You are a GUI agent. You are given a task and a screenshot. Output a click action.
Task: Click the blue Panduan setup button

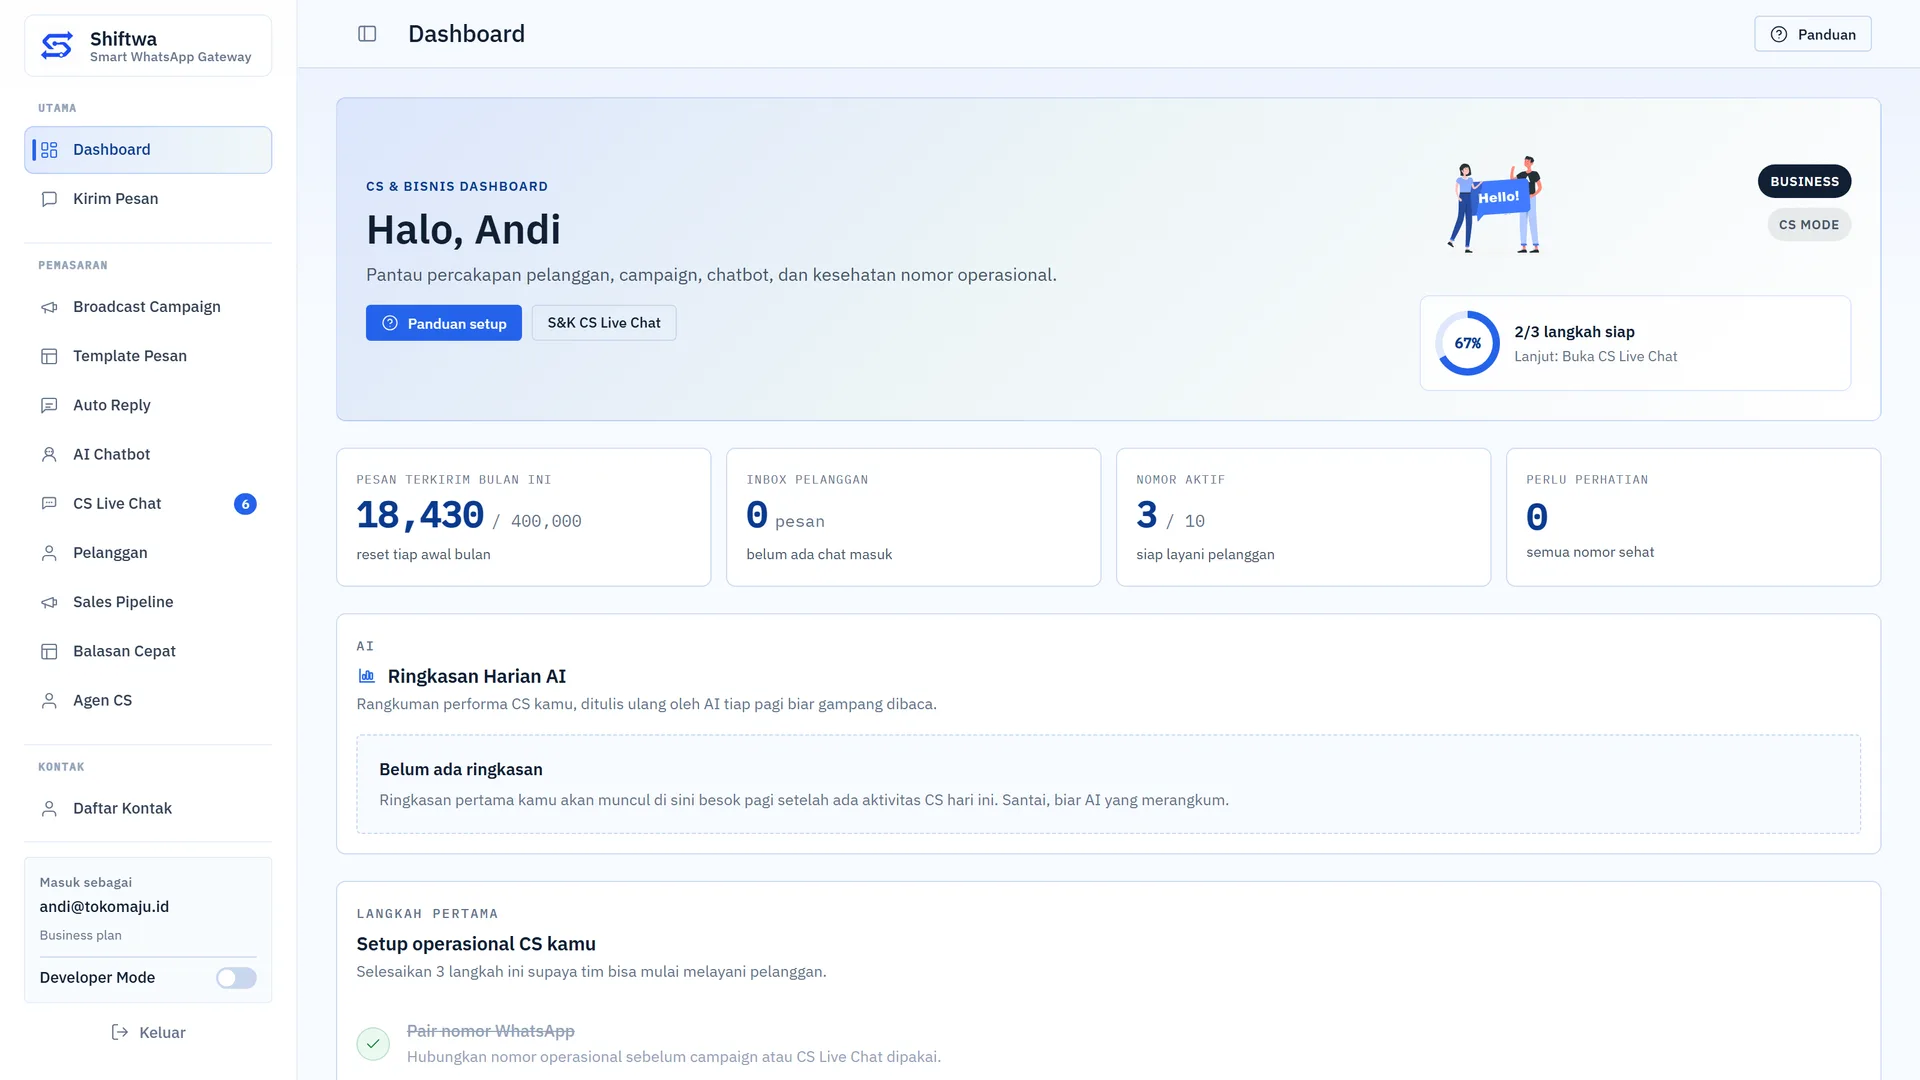tap(444, 323)
